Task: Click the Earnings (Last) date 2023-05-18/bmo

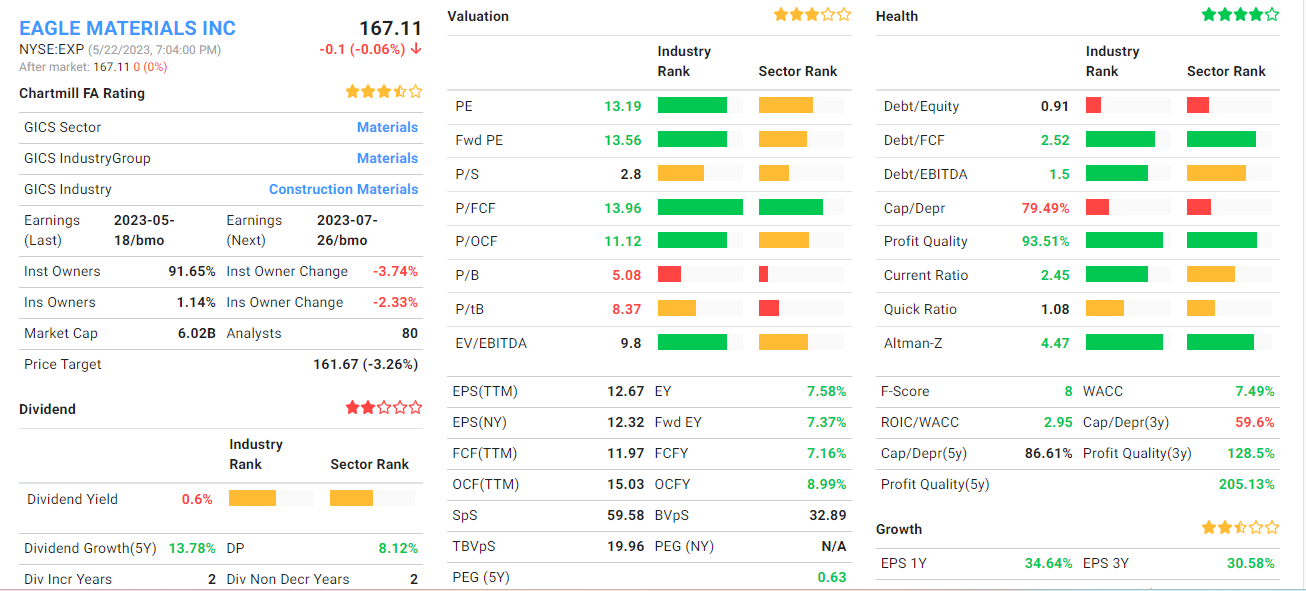Action: click(145, 230)
